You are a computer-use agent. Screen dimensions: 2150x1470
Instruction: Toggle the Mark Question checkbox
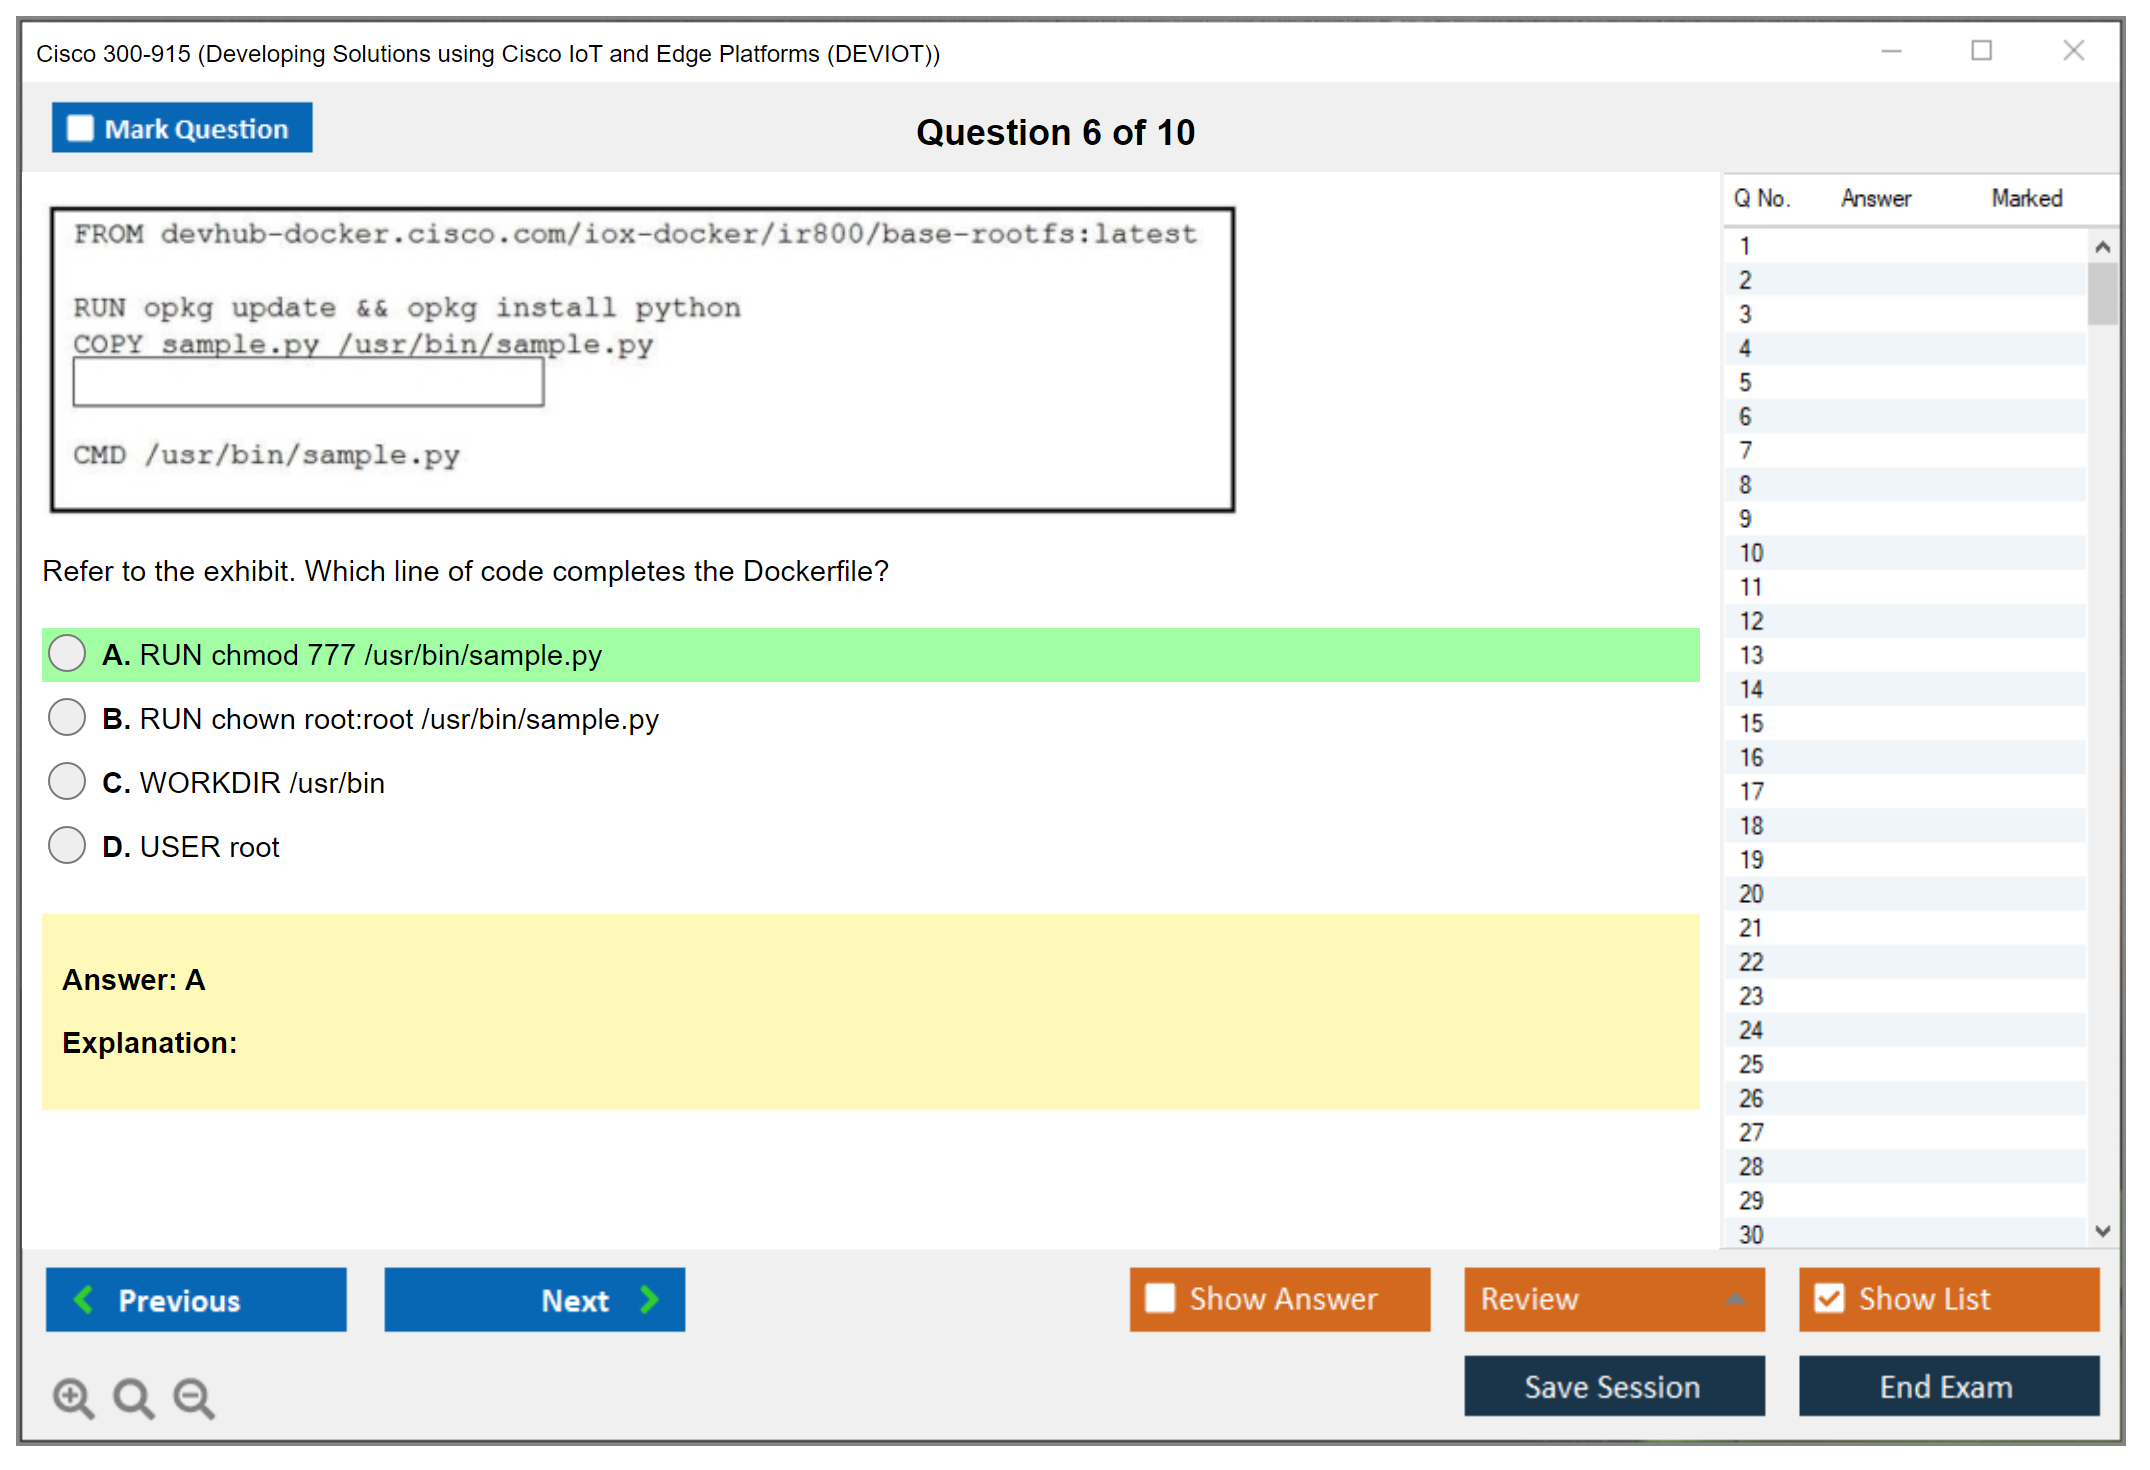coord(80,129)
